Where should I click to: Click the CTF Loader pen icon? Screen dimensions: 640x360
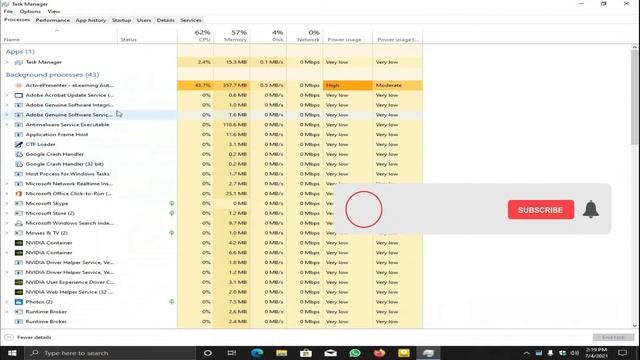(x=18, y=144)
